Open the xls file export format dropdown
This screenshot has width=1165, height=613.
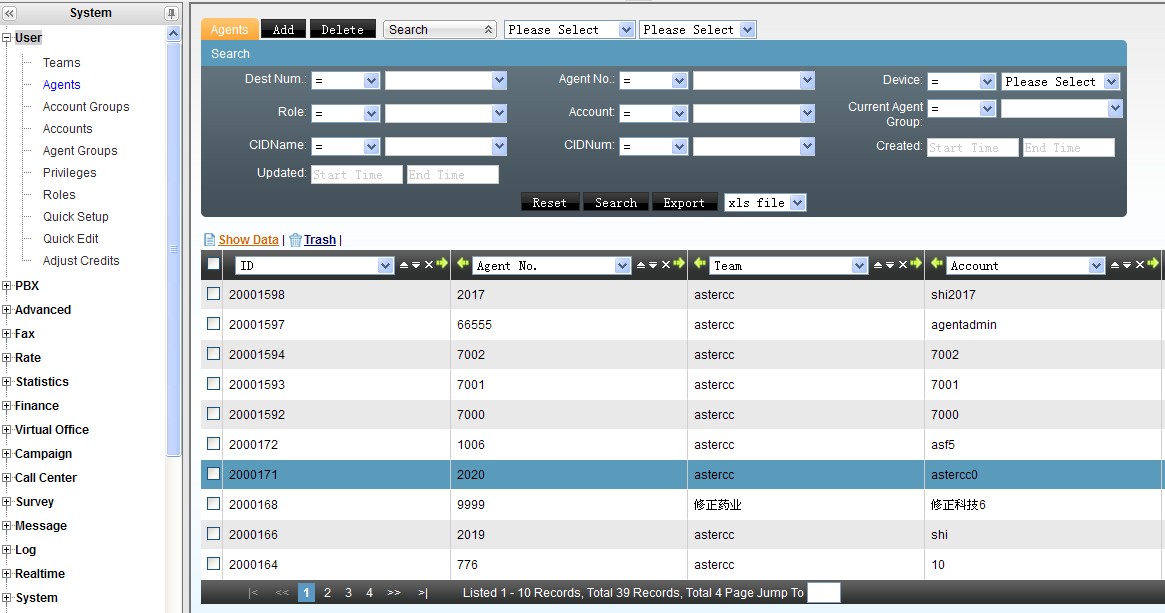pos(797,203)
